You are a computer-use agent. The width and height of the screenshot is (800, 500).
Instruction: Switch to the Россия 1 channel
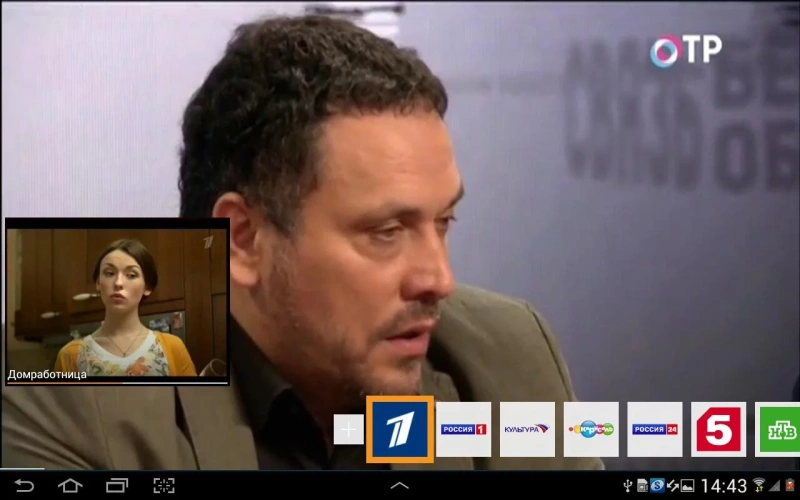pos(464,429)
